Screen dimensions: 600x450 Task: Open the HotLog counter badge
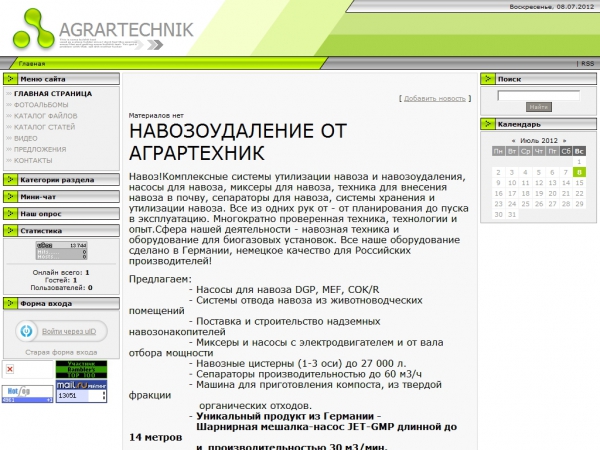pos(27,394)
